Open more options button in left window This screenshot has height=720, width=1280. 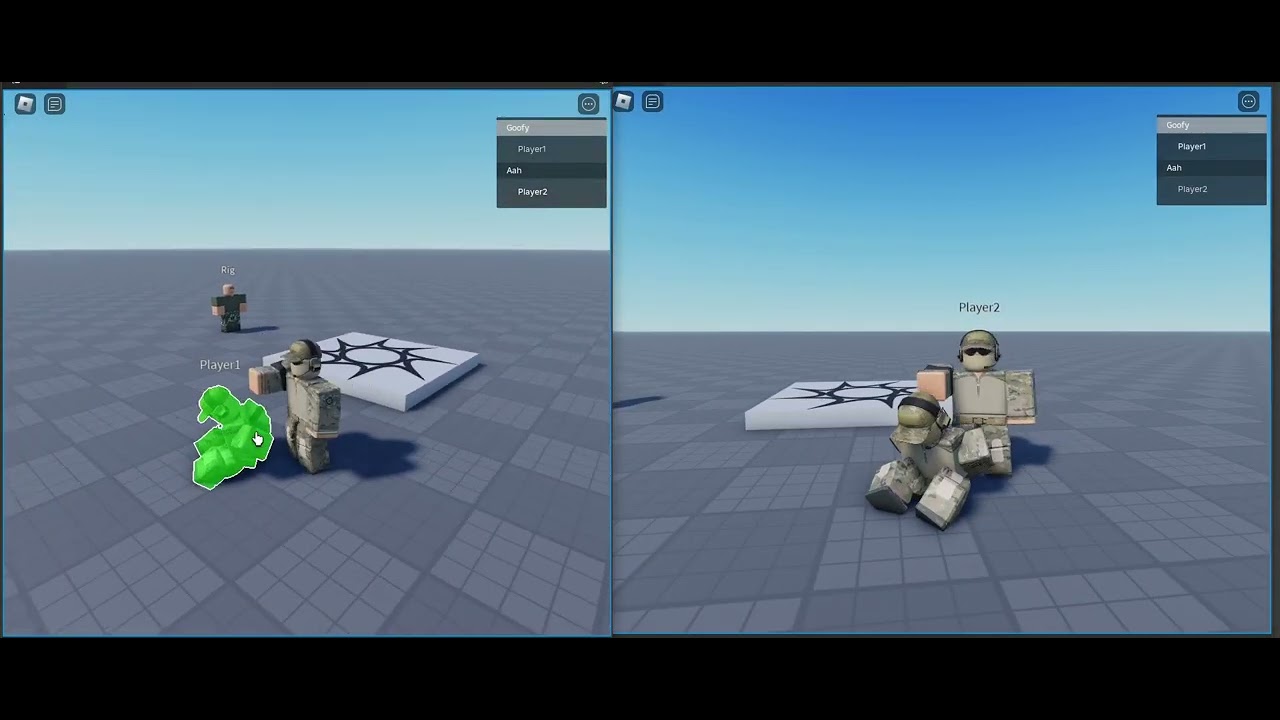589,104
